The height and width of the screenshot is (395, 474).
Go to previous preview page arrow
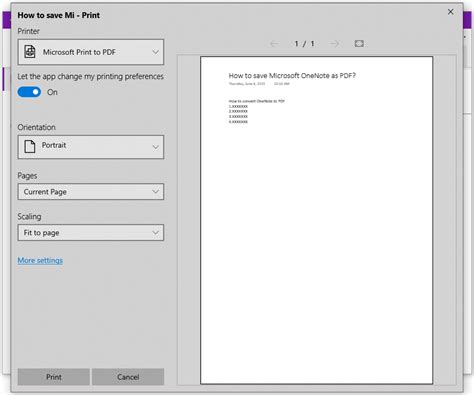tap(274, 44)
